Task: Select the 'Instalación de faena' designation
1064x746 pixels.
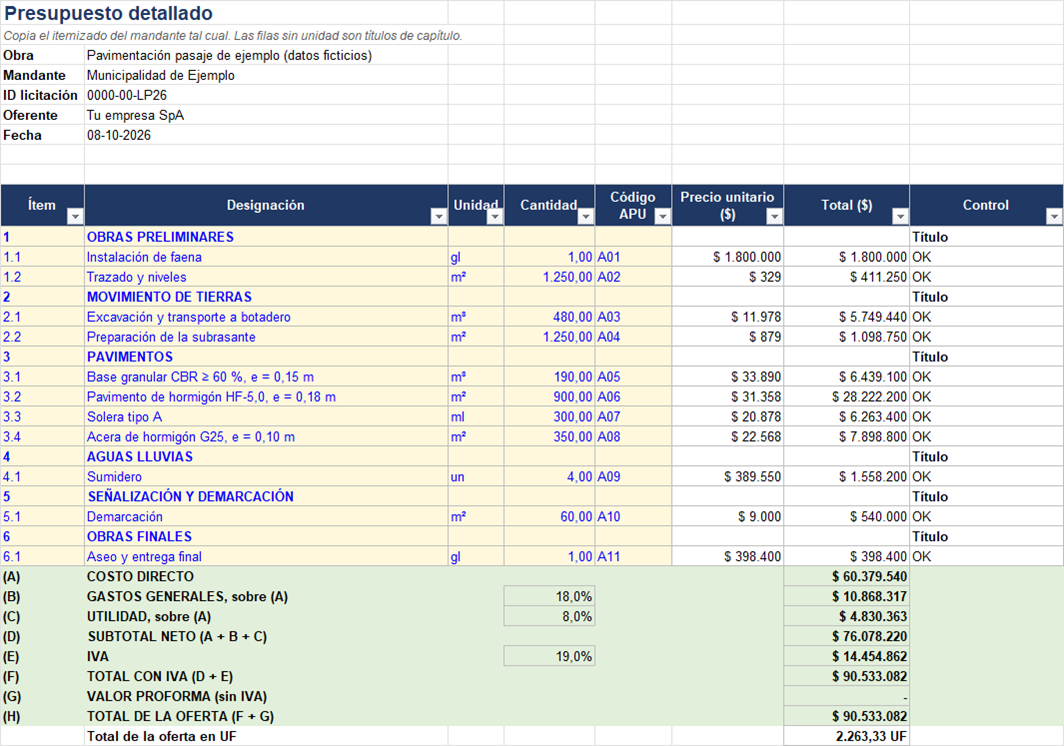Action: pyautogui.click(x=266, y=257)
